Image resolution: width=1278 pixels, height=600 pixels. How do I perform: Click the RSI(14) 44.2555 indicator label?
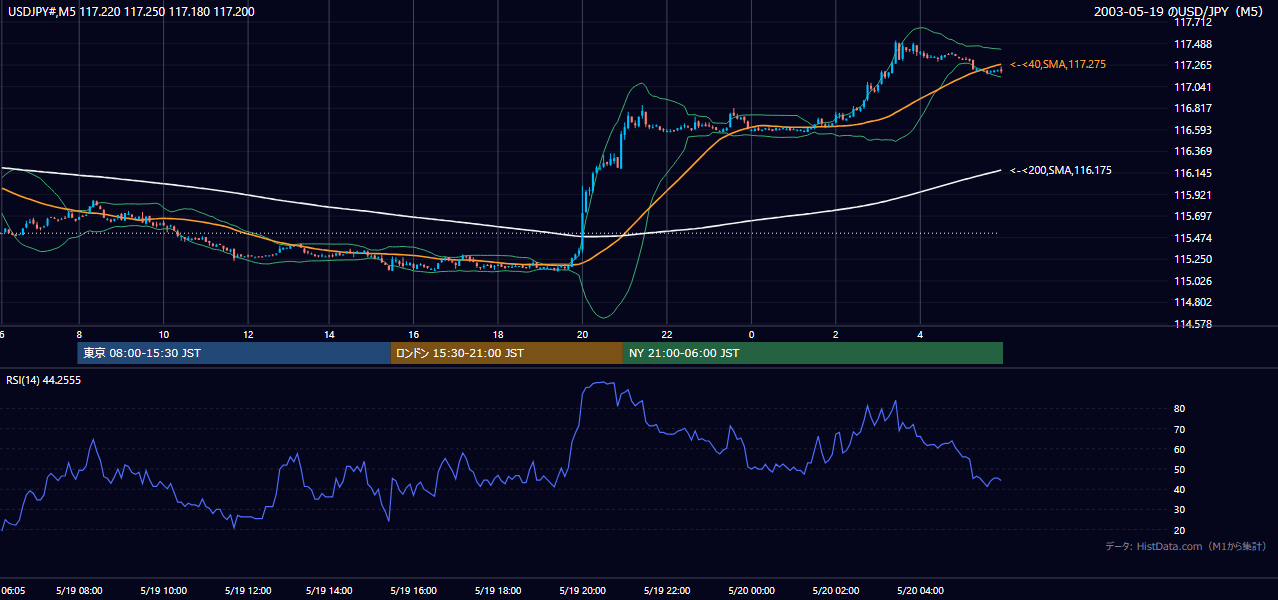click(42, 380)
